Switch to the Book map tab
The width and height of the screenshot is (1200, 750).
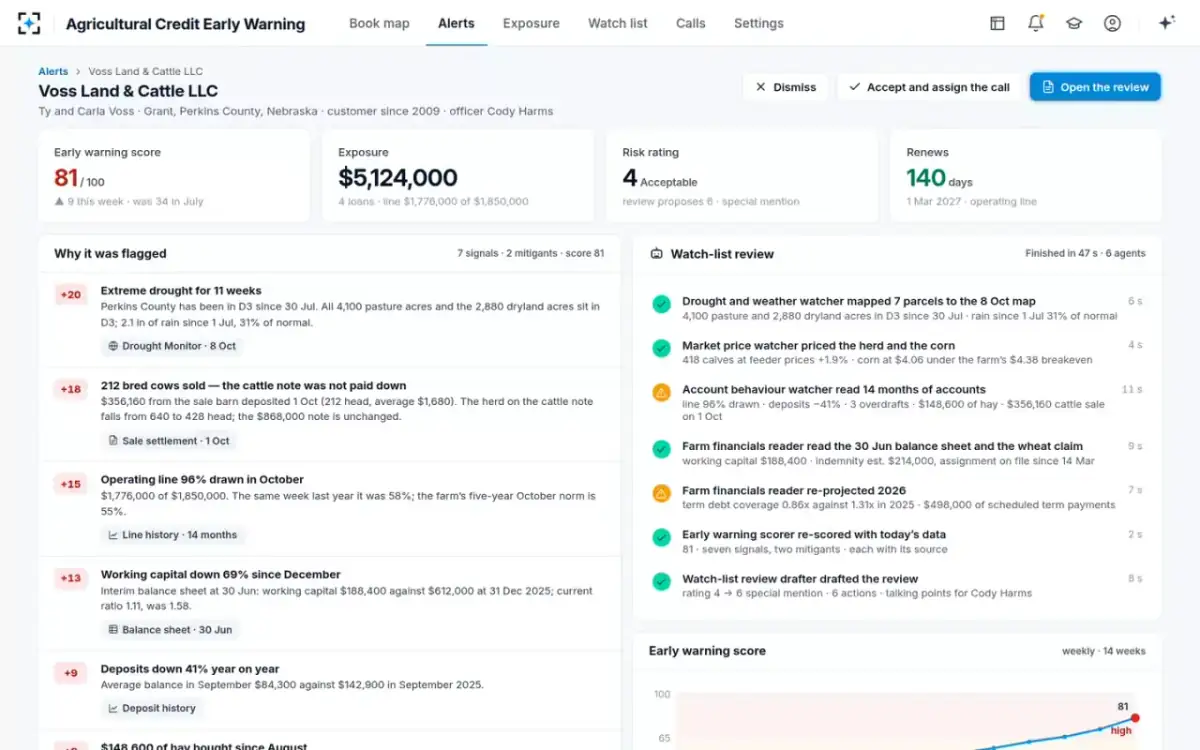tap(379, 23)
